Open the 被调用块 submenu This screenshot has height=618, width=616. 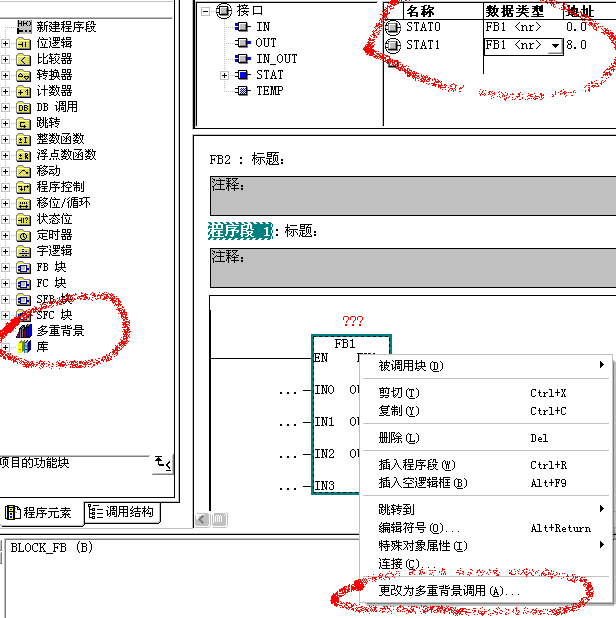coord(487,366)
